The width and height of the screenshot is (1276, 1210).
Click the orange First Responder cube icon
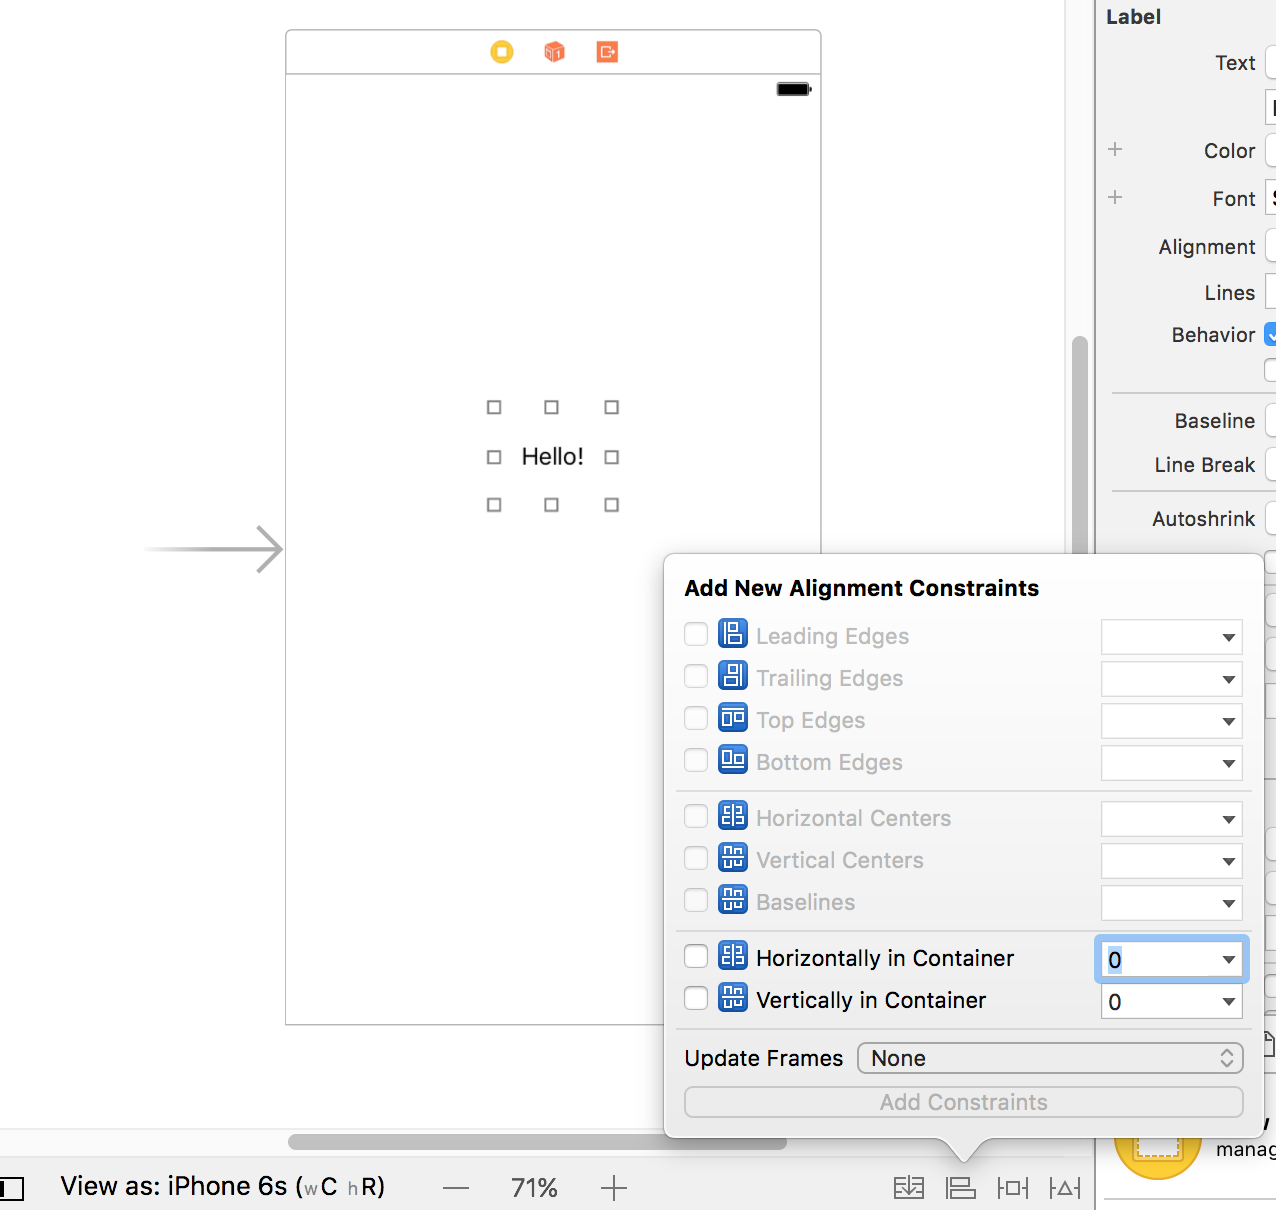click(x=554, y=52)
